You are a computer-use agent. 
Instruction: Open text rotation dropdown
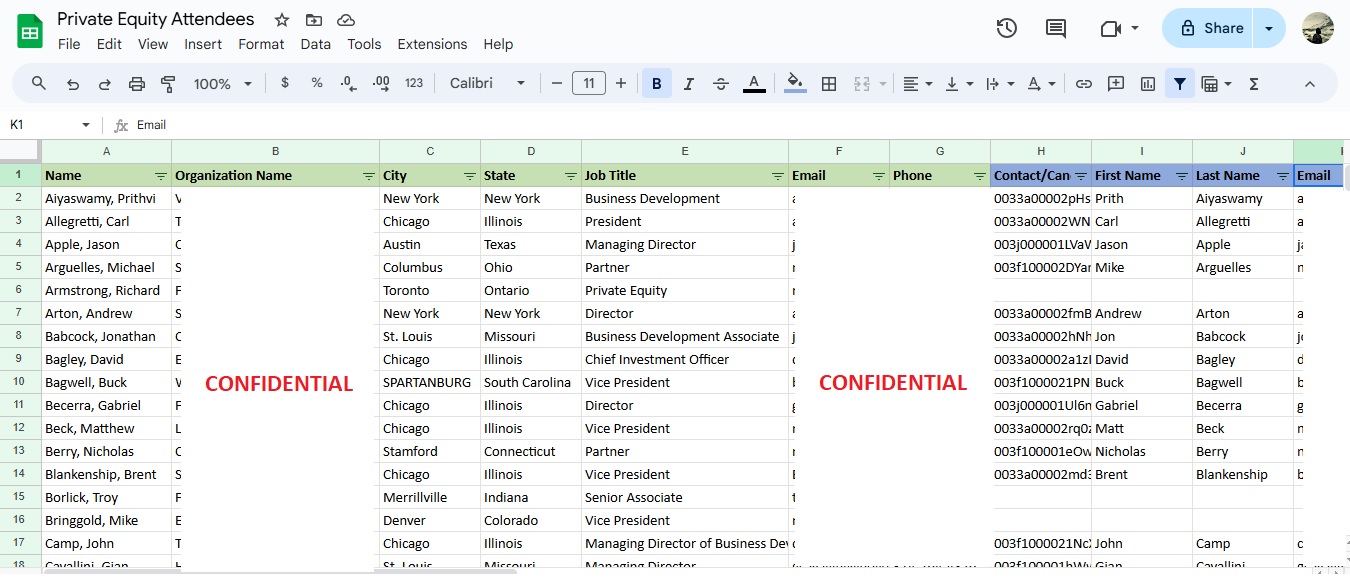1041,84
